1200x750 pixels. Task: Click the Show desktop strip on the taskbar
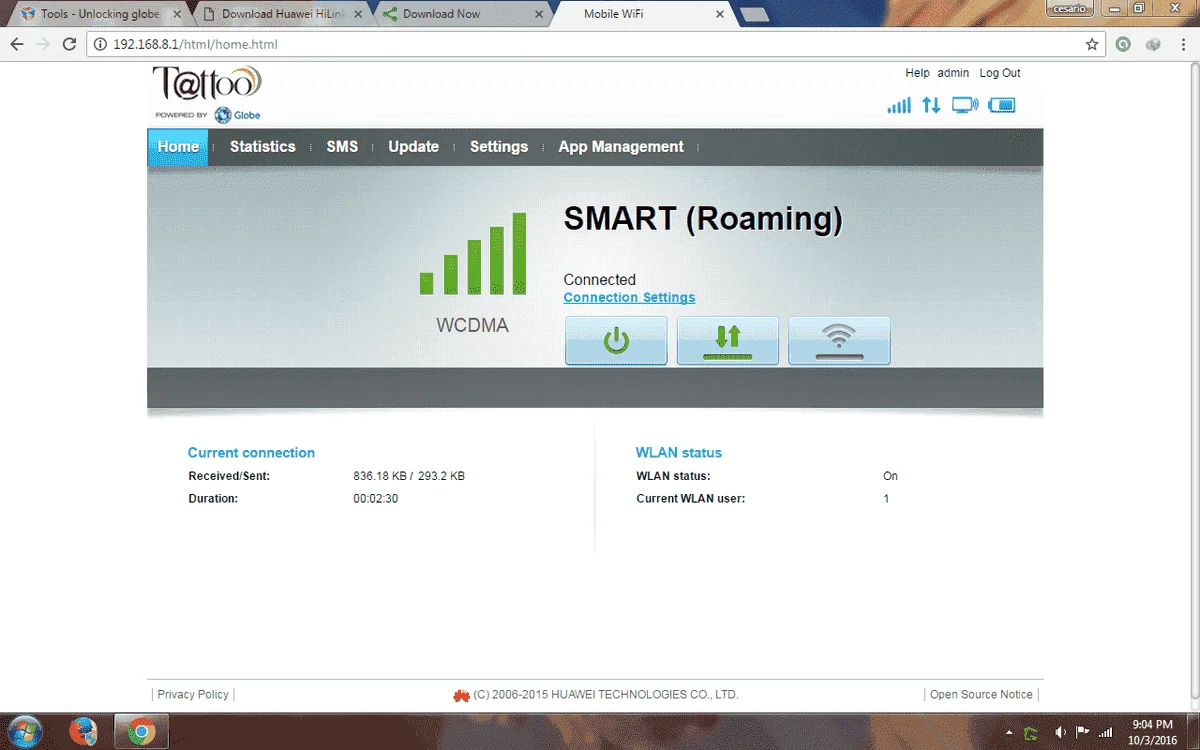1193,731
